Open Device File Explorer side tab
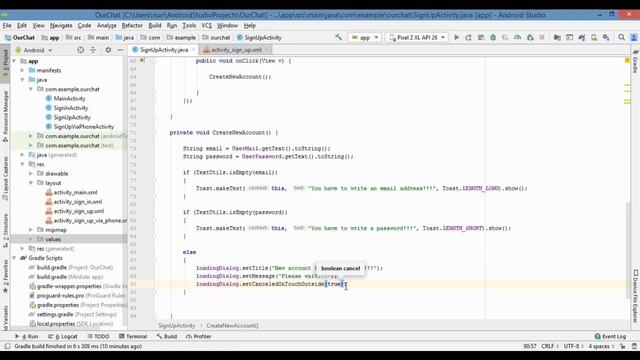Screen dimensions: 640x360 click(635, 296)
